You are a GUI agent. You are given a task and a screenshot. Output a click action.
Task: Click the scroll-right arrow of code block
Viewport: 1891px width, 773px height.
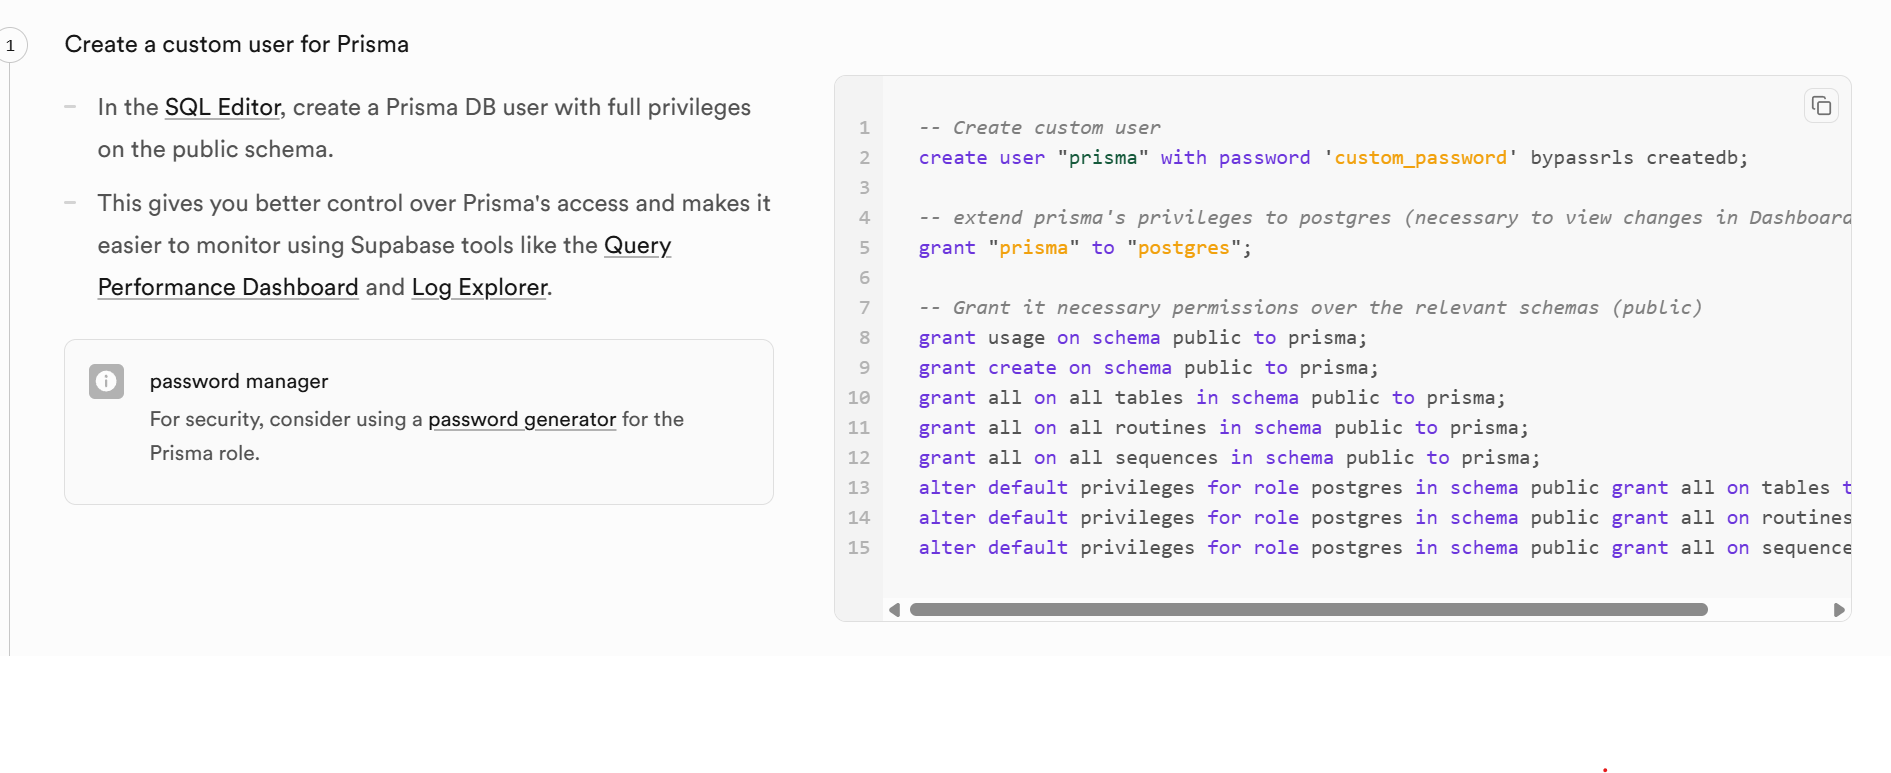(x=1838, y=610)
